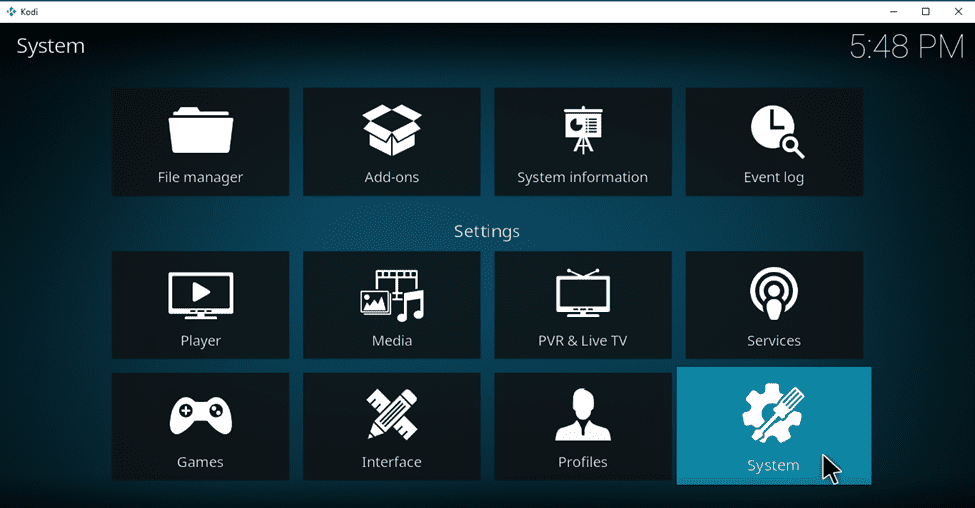The image size is (975, 508).
Task: Open the Event log tile
Action: point(774,142)
